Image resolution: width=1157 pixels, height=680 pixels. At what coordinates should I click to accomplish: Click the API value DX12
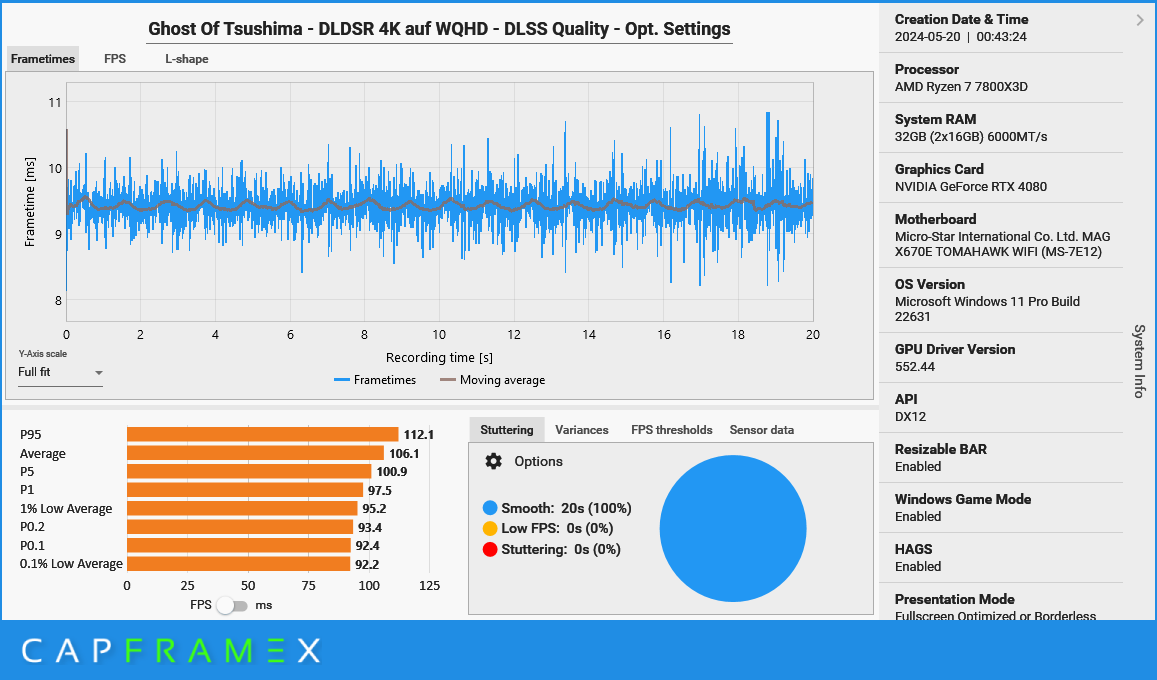click(x=911, y=417)
